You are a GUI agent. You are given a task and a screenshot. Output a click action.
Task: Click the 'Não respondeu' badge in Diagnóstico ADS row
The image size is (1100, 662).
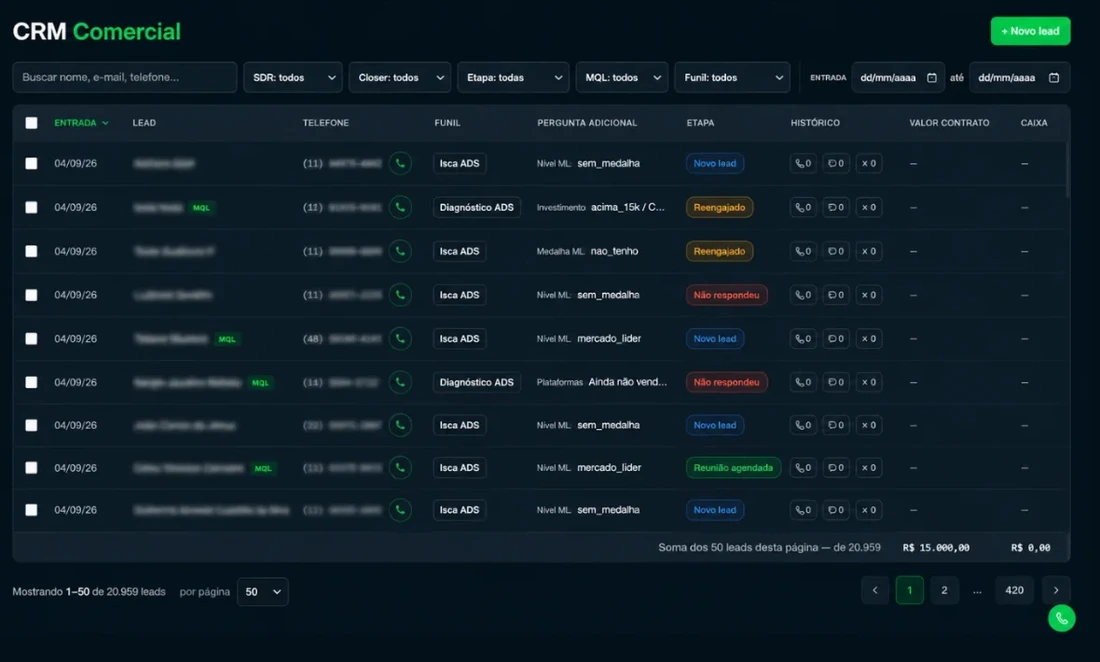pyautogui.click(x=727, y=382)
